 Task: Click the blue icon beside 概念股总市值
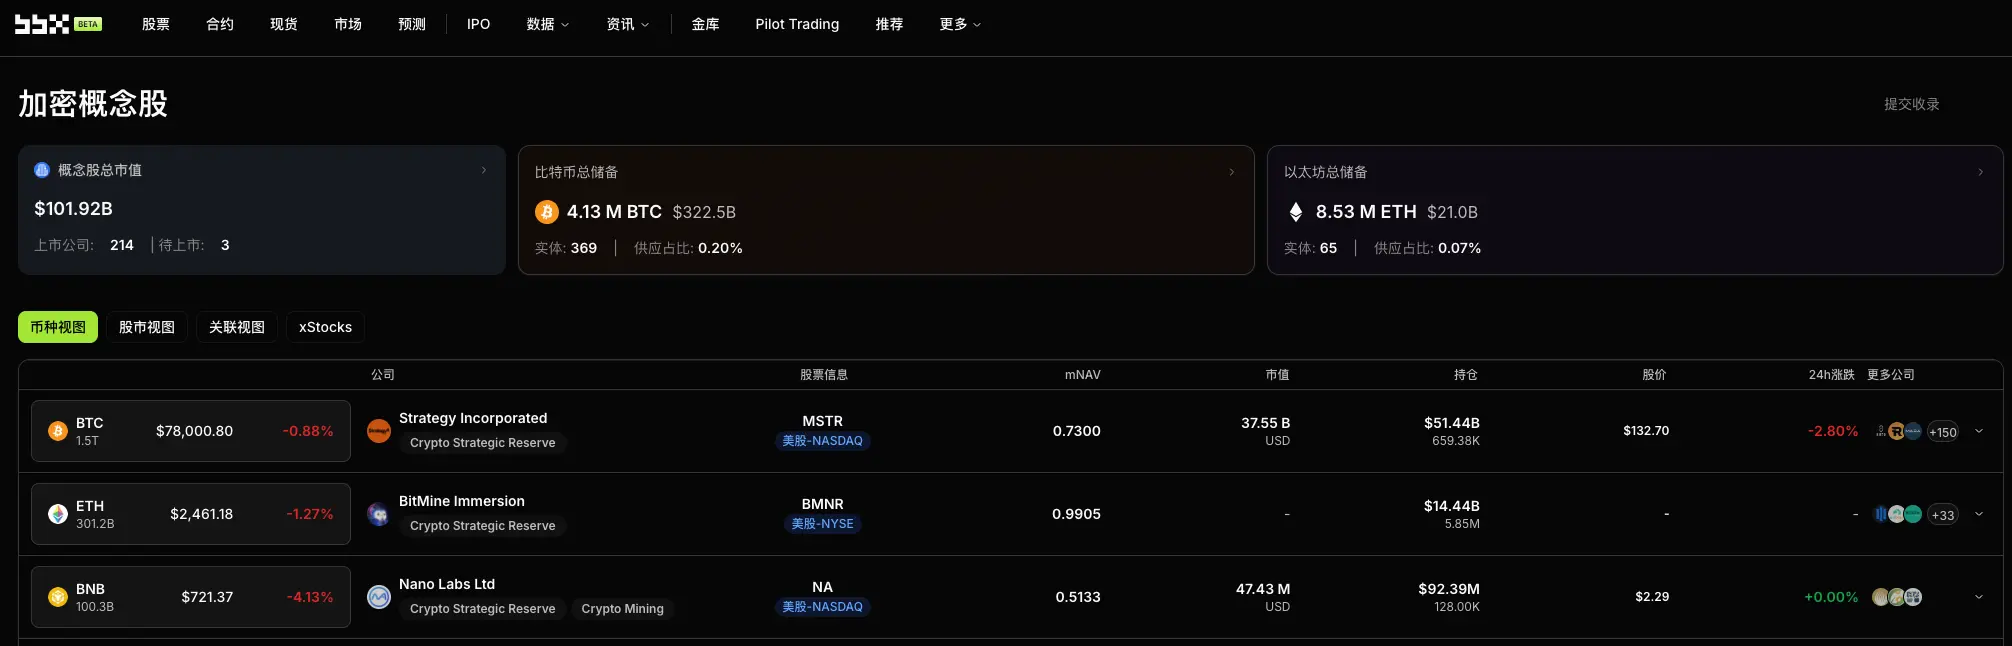click(x=42, y=170)
